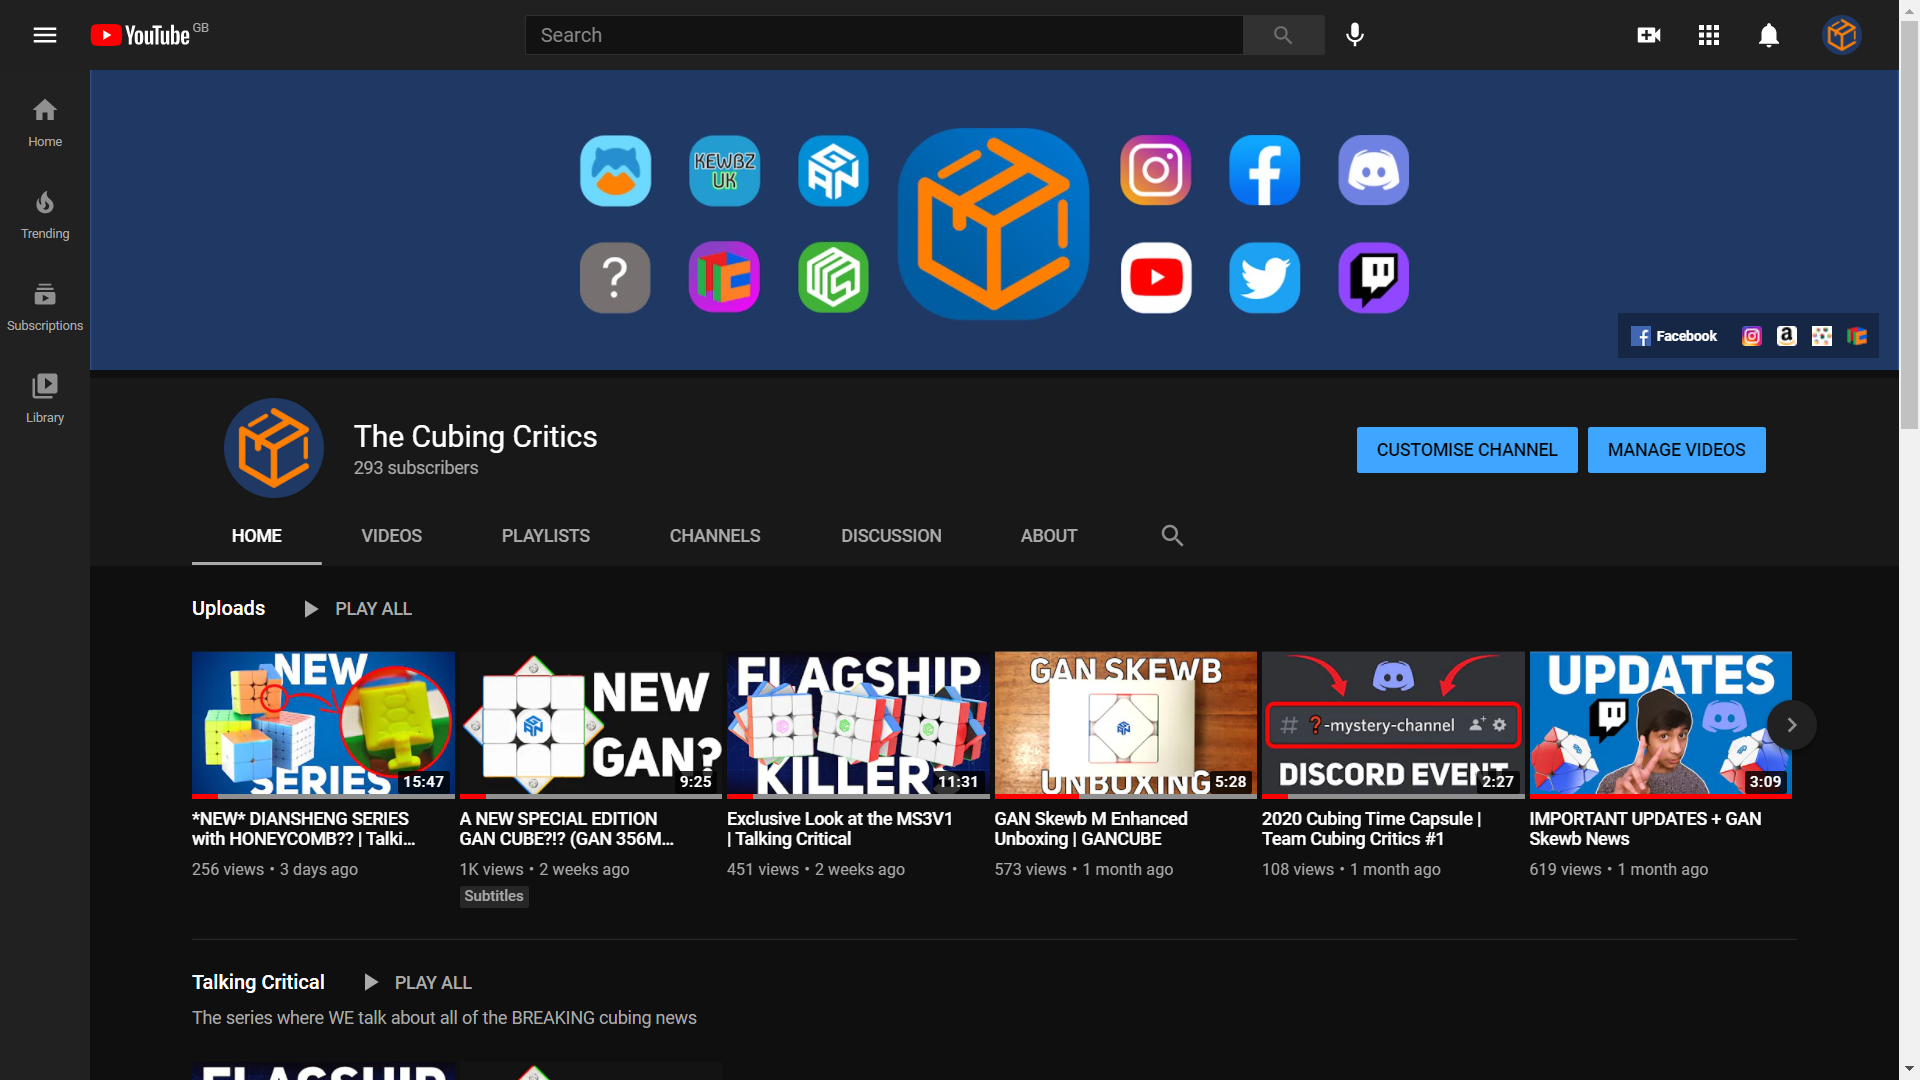Image resolution: width=1920 pixels, height=1080 pixels.
Task: Click MANAGE VIDEOS button
Action: click(x=1676, y=450)
